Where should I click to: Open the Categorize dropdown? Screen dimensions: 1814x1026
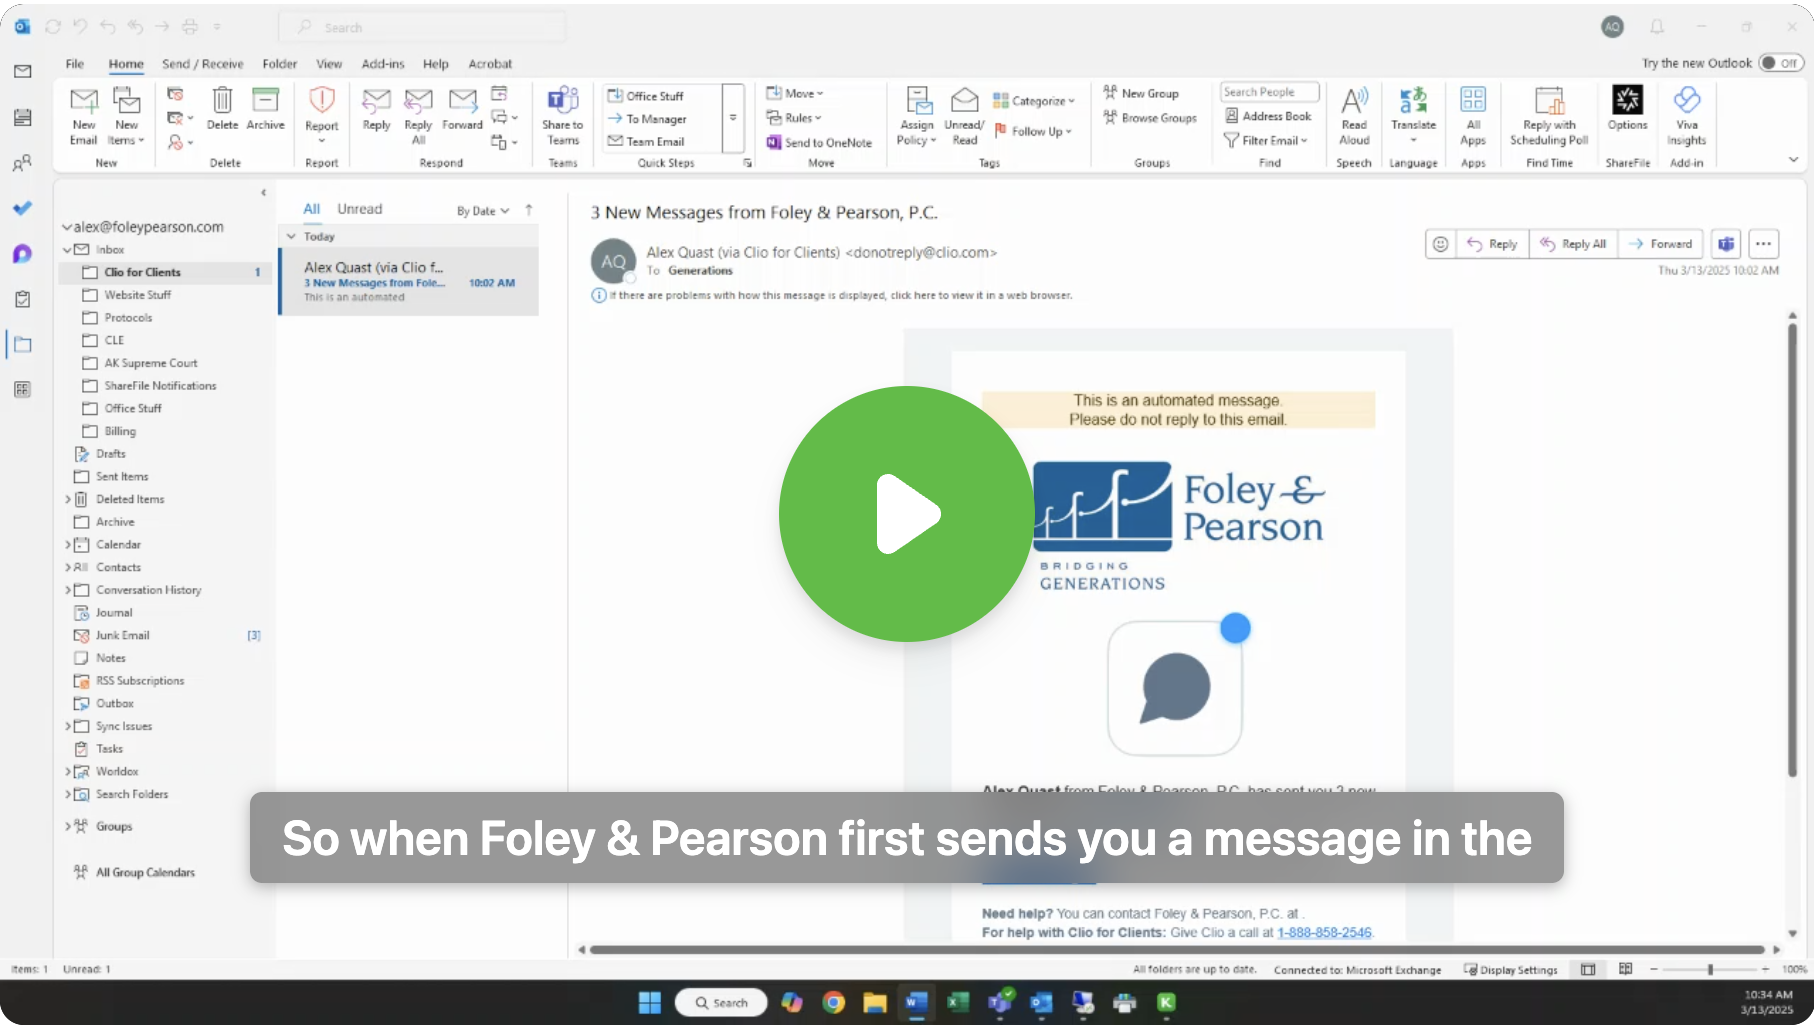[x=1034, y=100]
